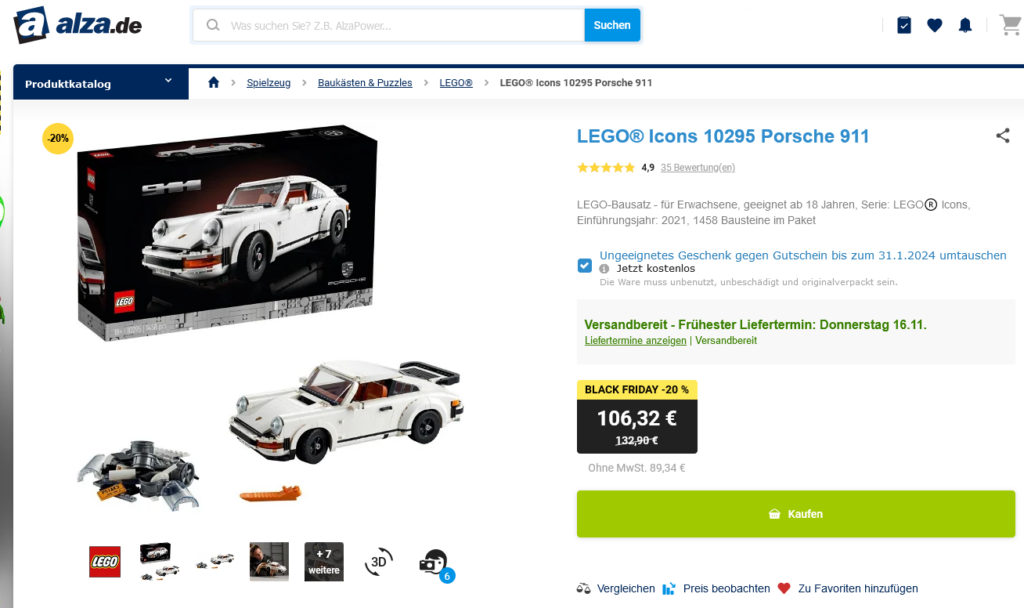The image size is (1024, 608).
Task: Open the shopping cart icon
Action: click(x=1011, y=25)
